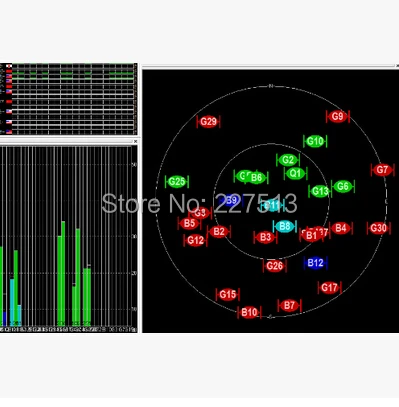The height and width of the screenshot is (407, 399).
Task: Click the red B7 satellite marker
Action: 289,305
